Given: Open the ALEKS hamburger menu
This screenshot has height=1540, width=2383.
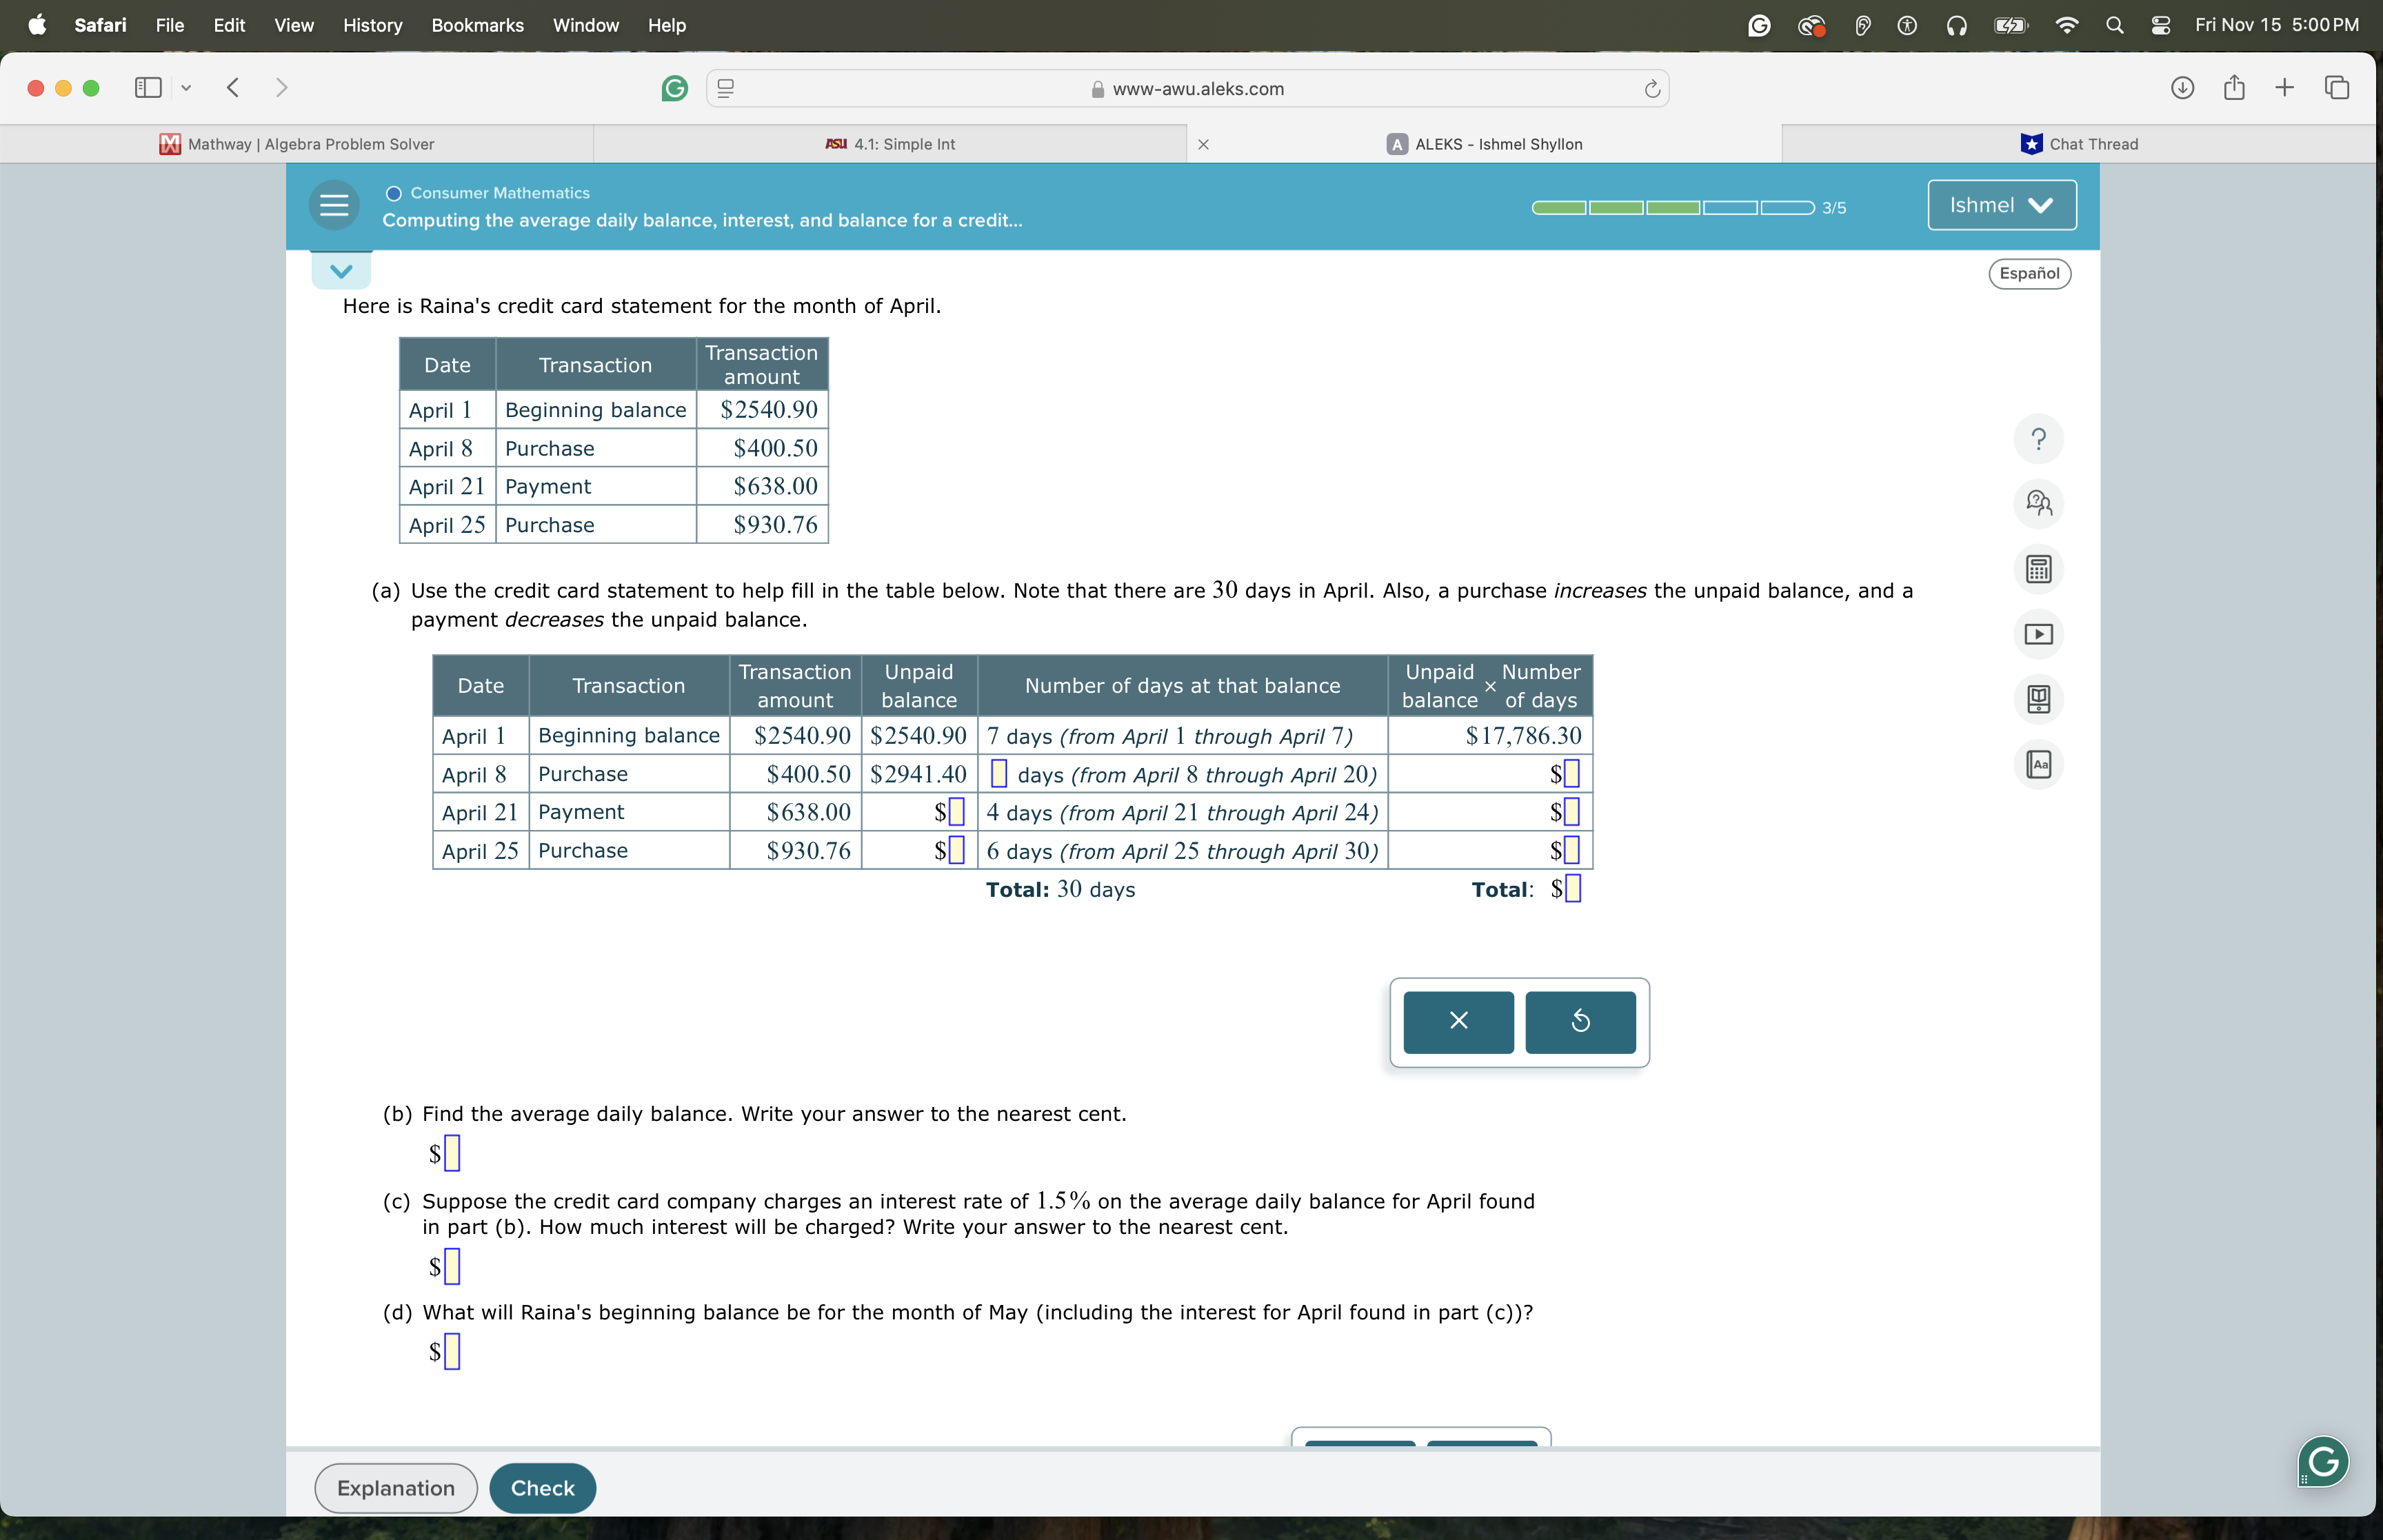Looking at the screenshot, I should click(x=334, y=206).
